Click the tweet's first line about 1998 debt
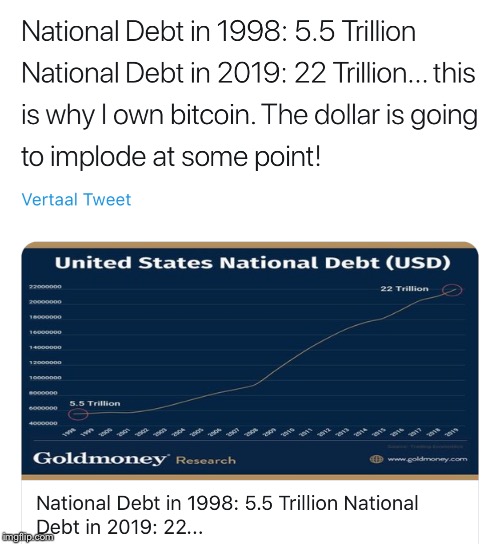500x544 pixels. click(x=219, y=31)
